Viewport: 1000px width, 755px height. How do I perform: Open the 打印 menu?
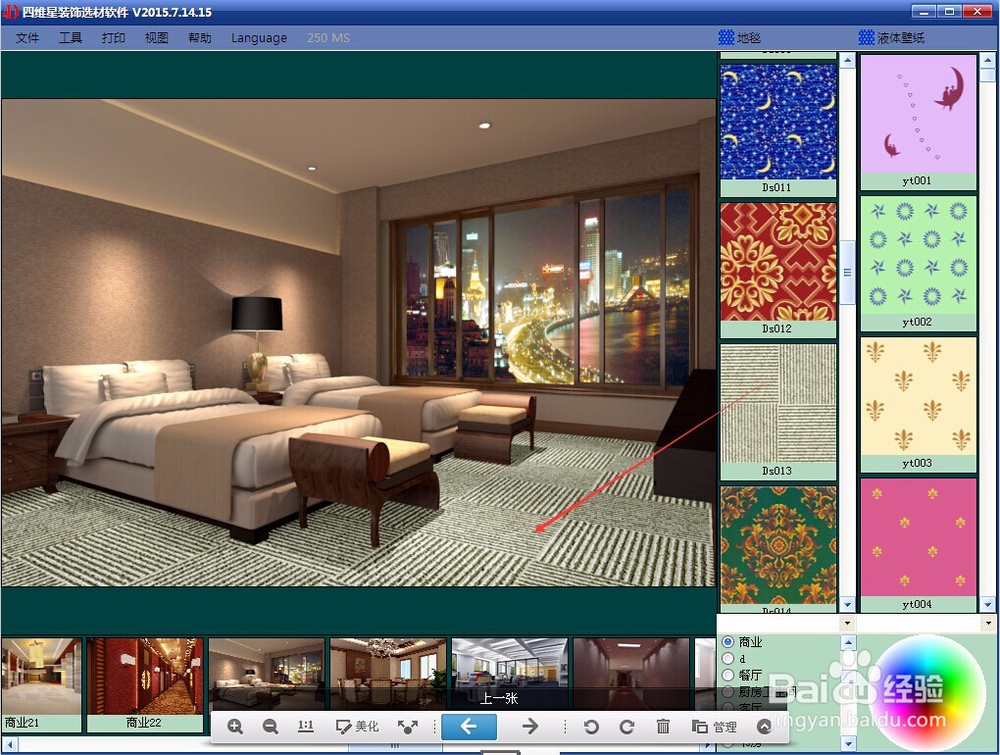click(x=114, y=38)
